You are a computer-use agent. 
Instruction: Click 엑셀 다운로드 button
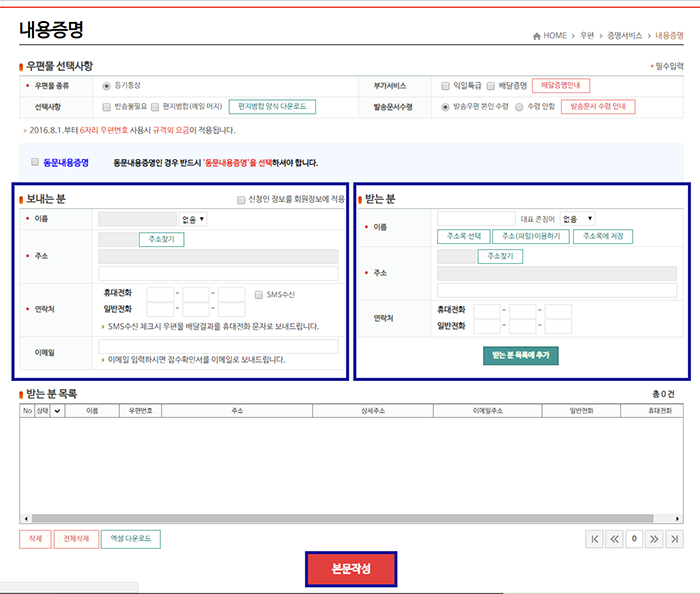[130, 539]
